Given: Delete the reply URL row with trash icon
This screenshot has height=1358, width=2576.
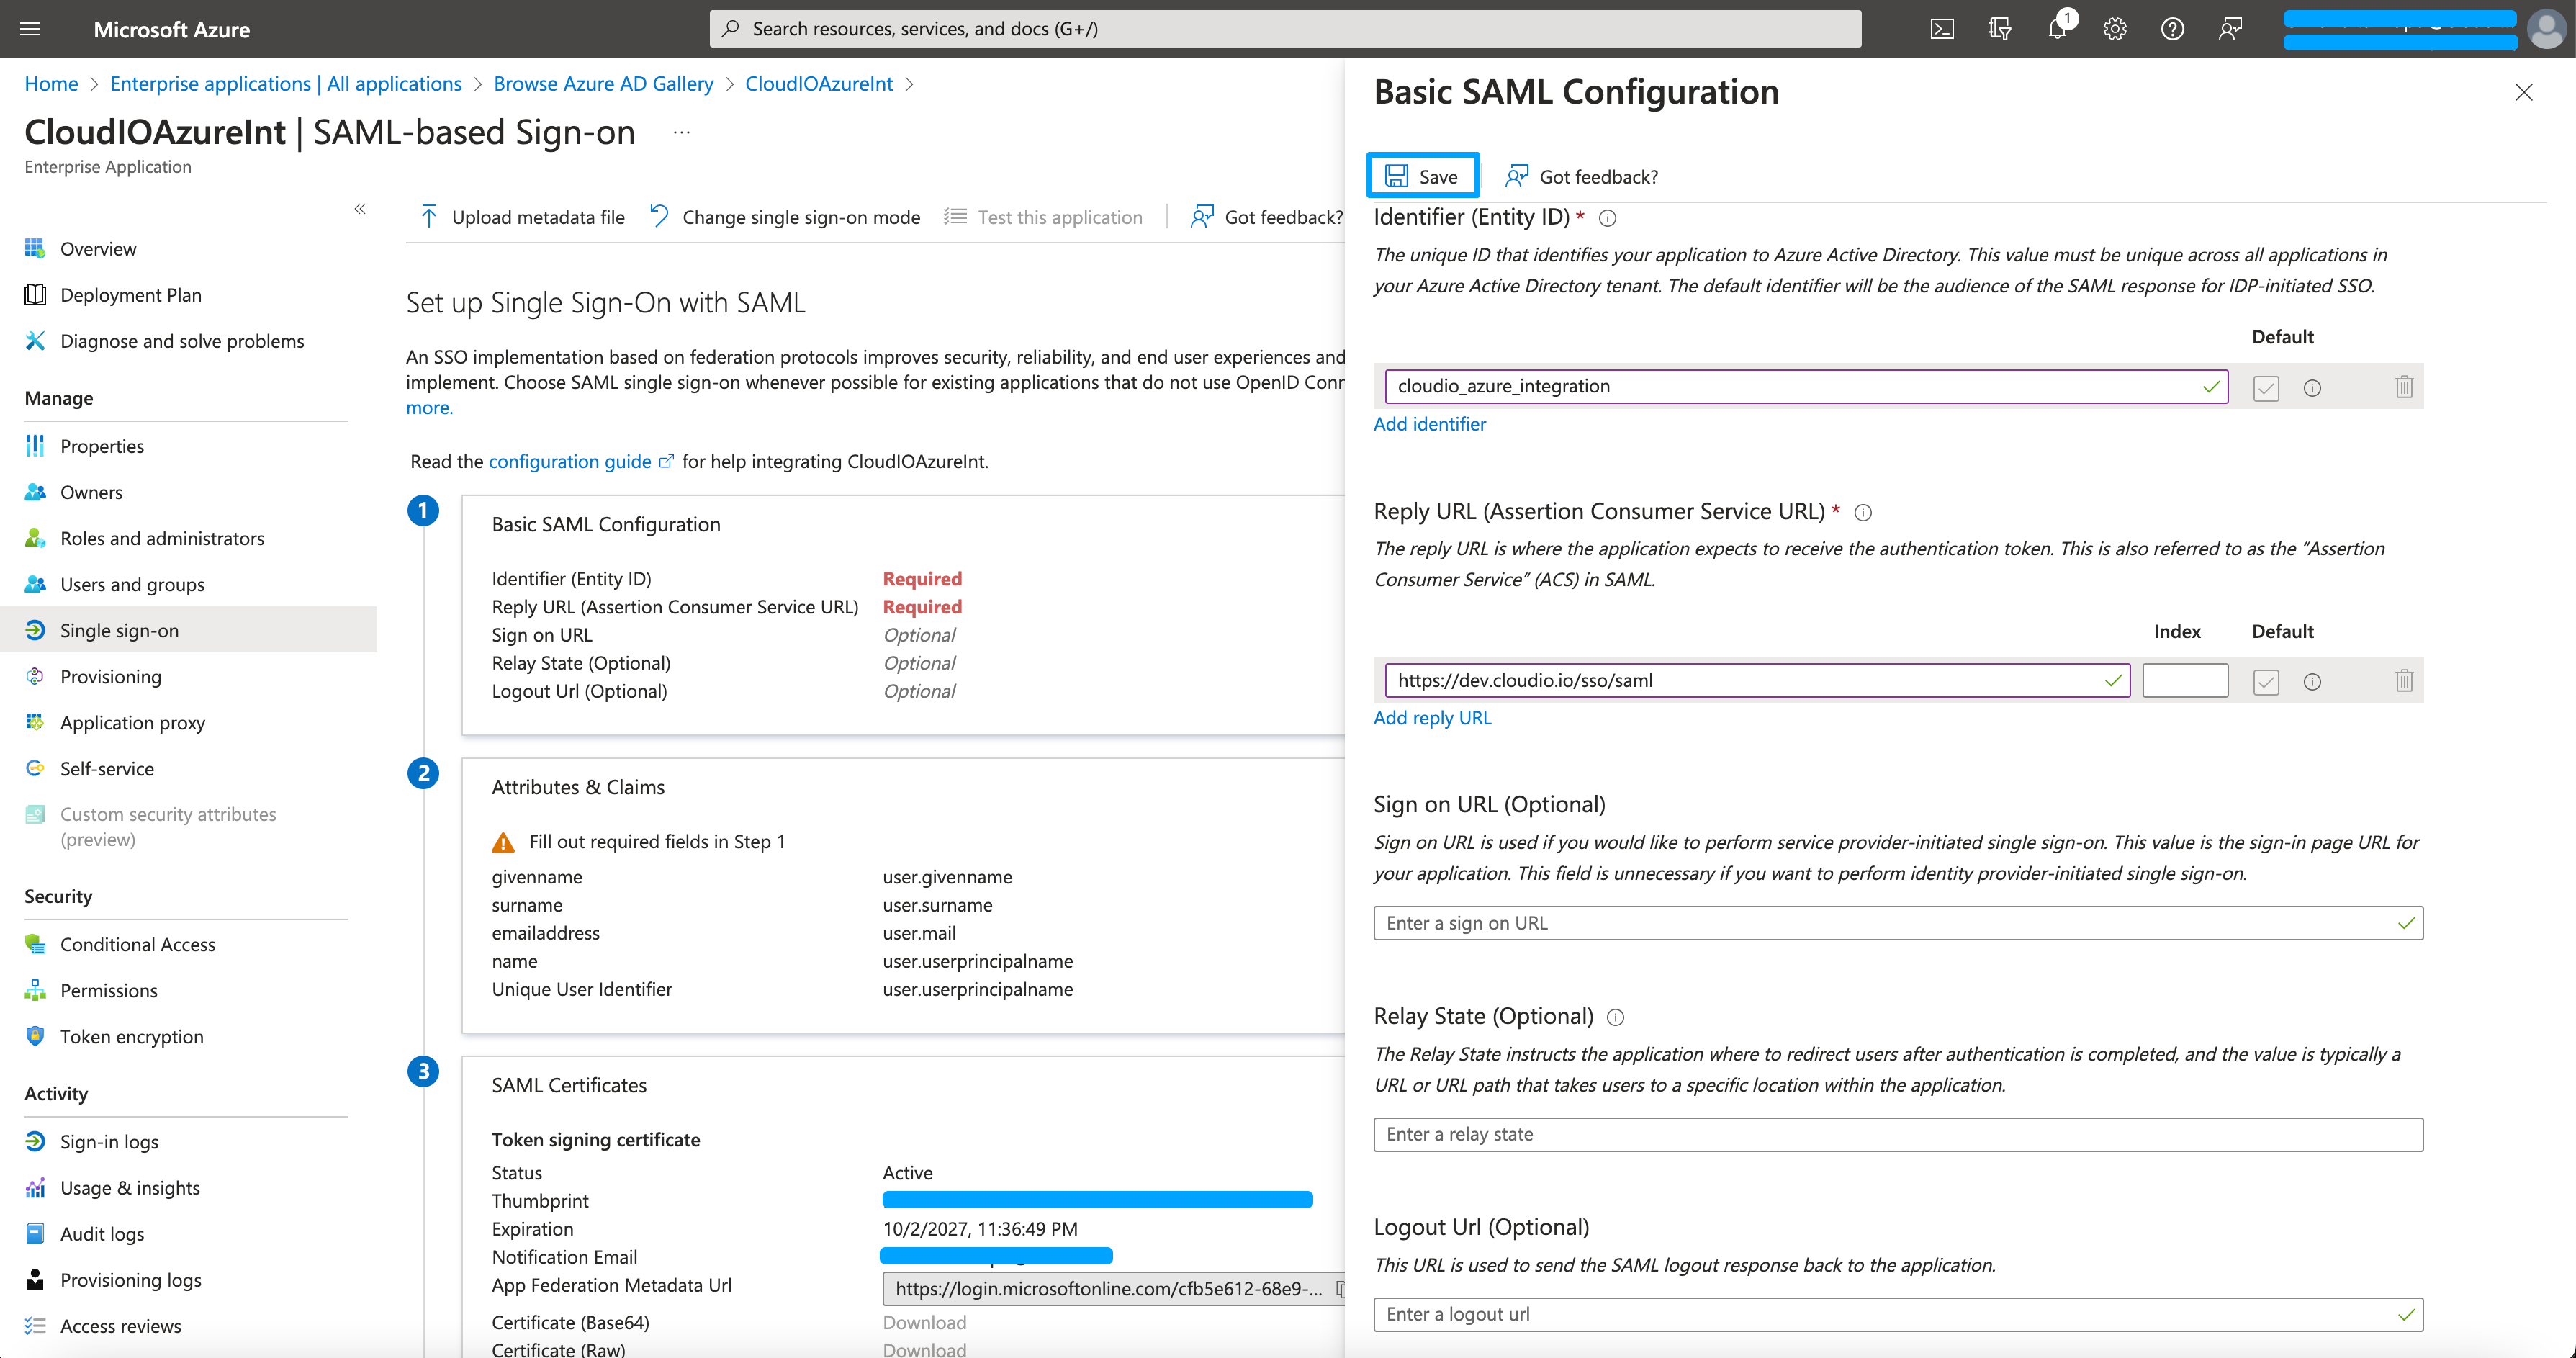Looking at the screenshot, I should [2404, 681].
